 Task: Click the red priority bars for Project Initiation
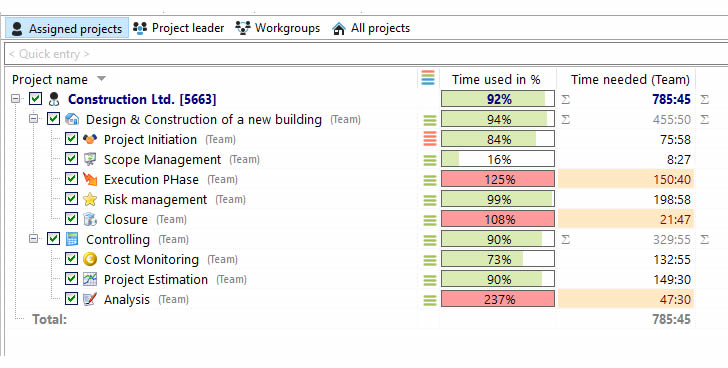point(430,139)
